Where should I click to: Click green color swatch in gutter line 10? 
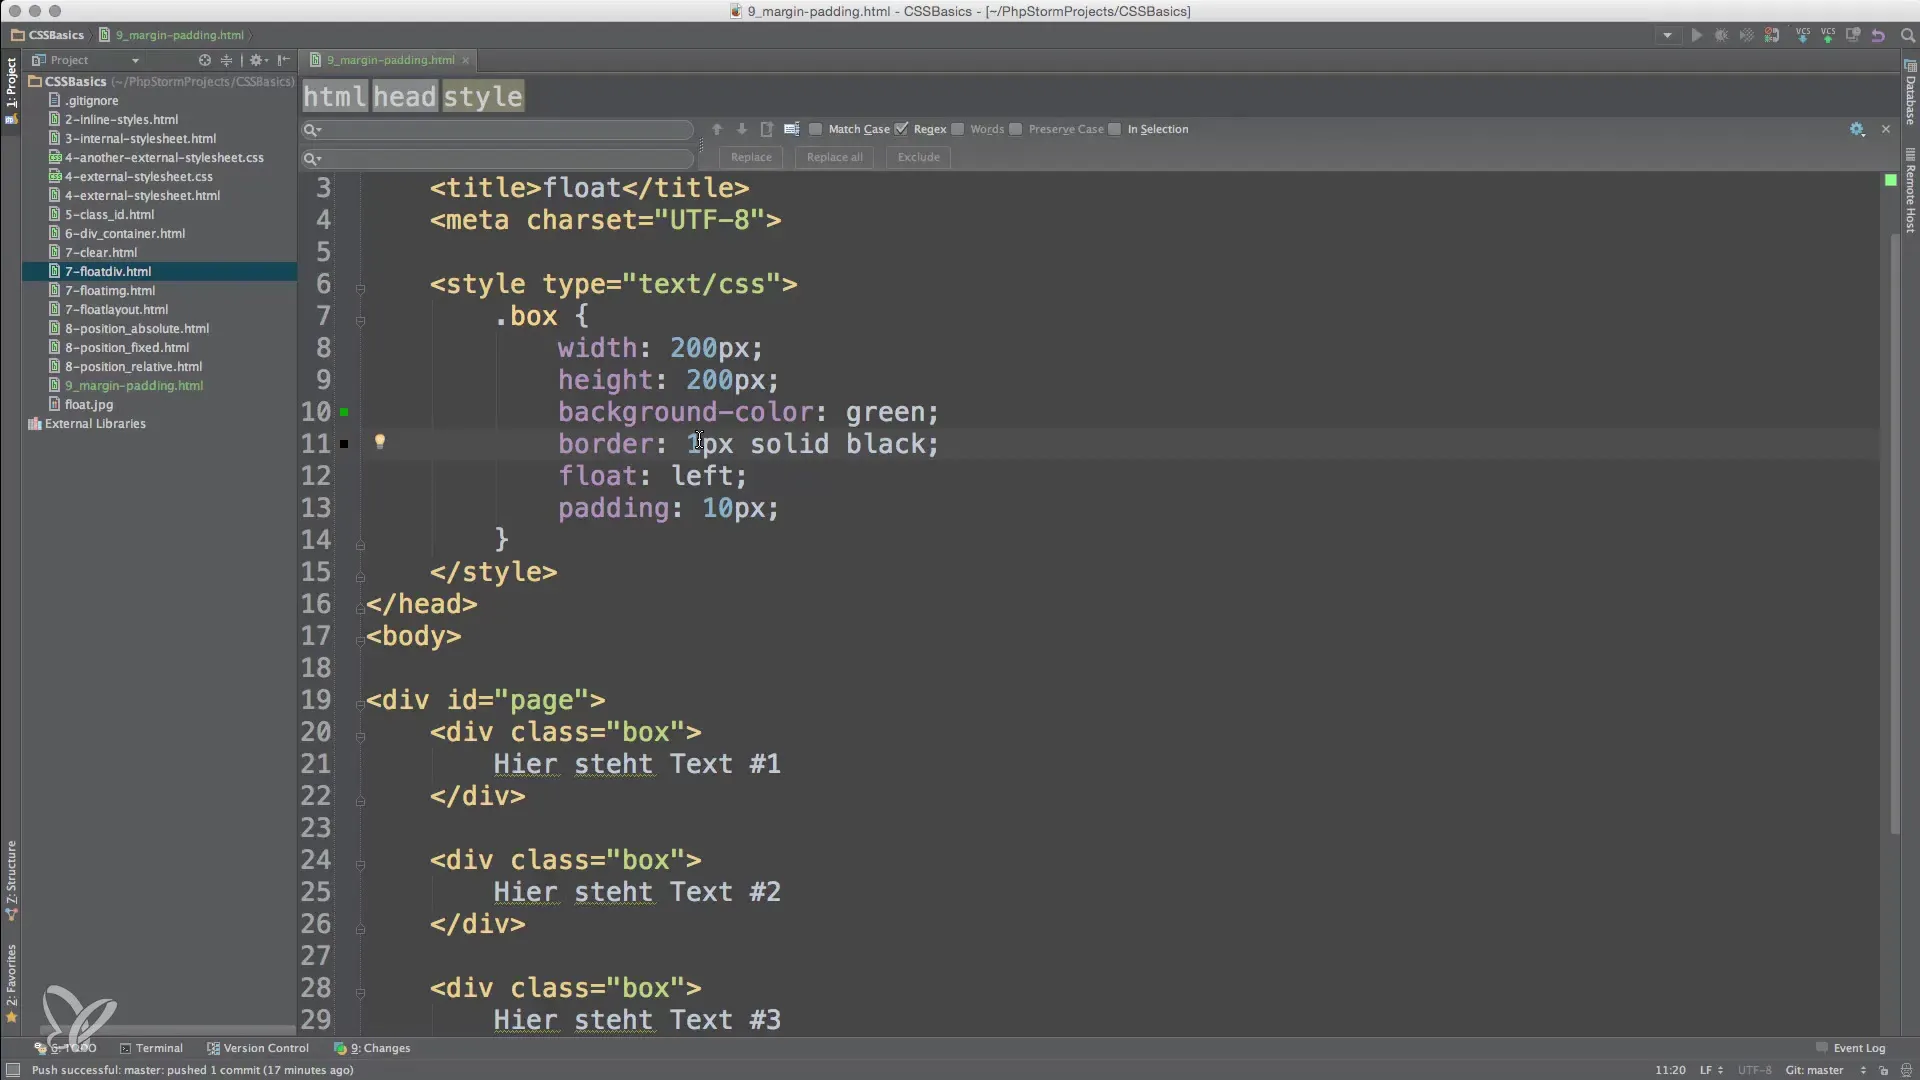[x=344, y=412]
